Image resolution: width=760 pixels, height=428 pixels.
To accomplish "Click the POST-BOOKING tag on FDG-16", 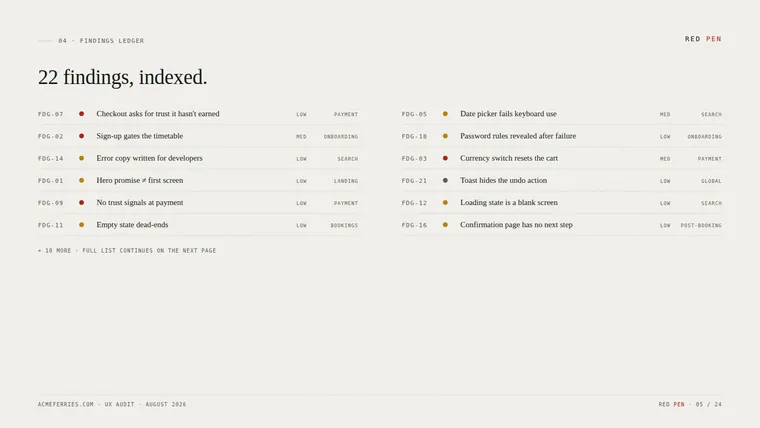I will [x=701, y=225].
